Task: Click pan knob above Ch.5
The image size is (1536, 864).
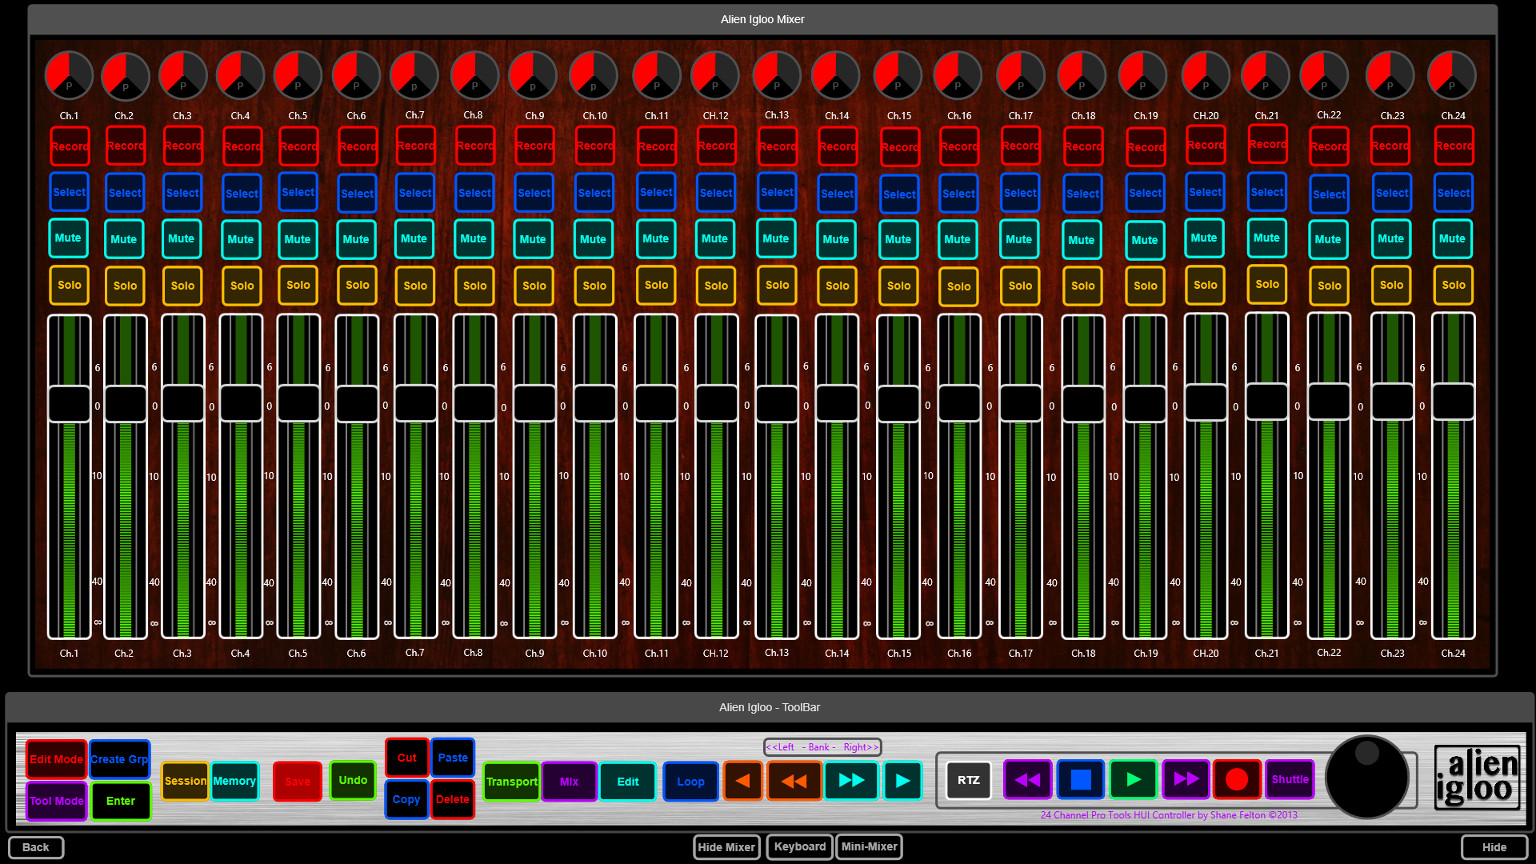Action: click(x=298, y=76)
